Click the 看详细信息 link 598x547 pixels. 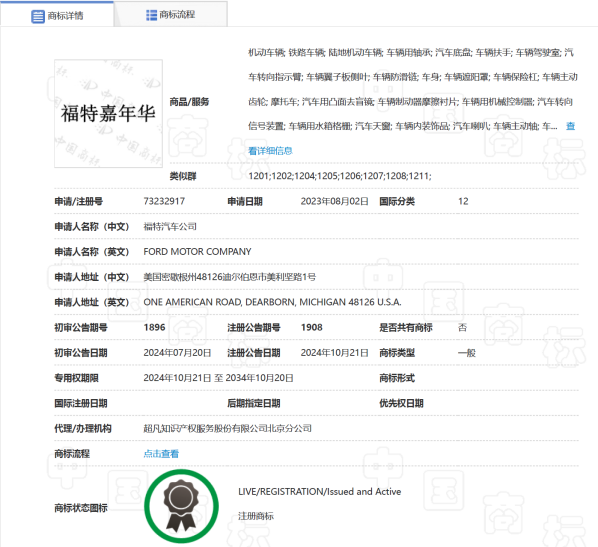pos(270,151)
